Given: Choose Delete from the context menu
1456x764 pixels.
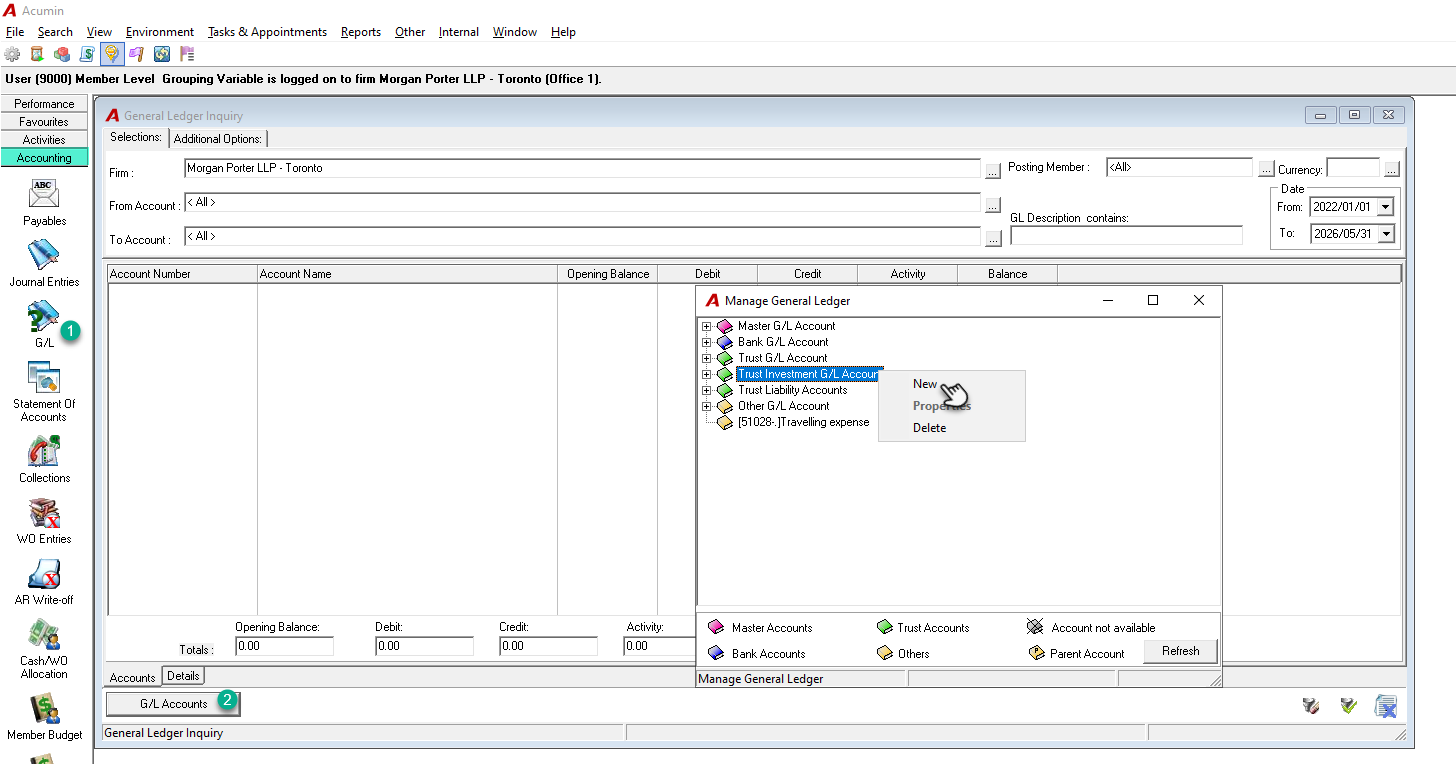Looking at the screenshot, I should (929, 428).
